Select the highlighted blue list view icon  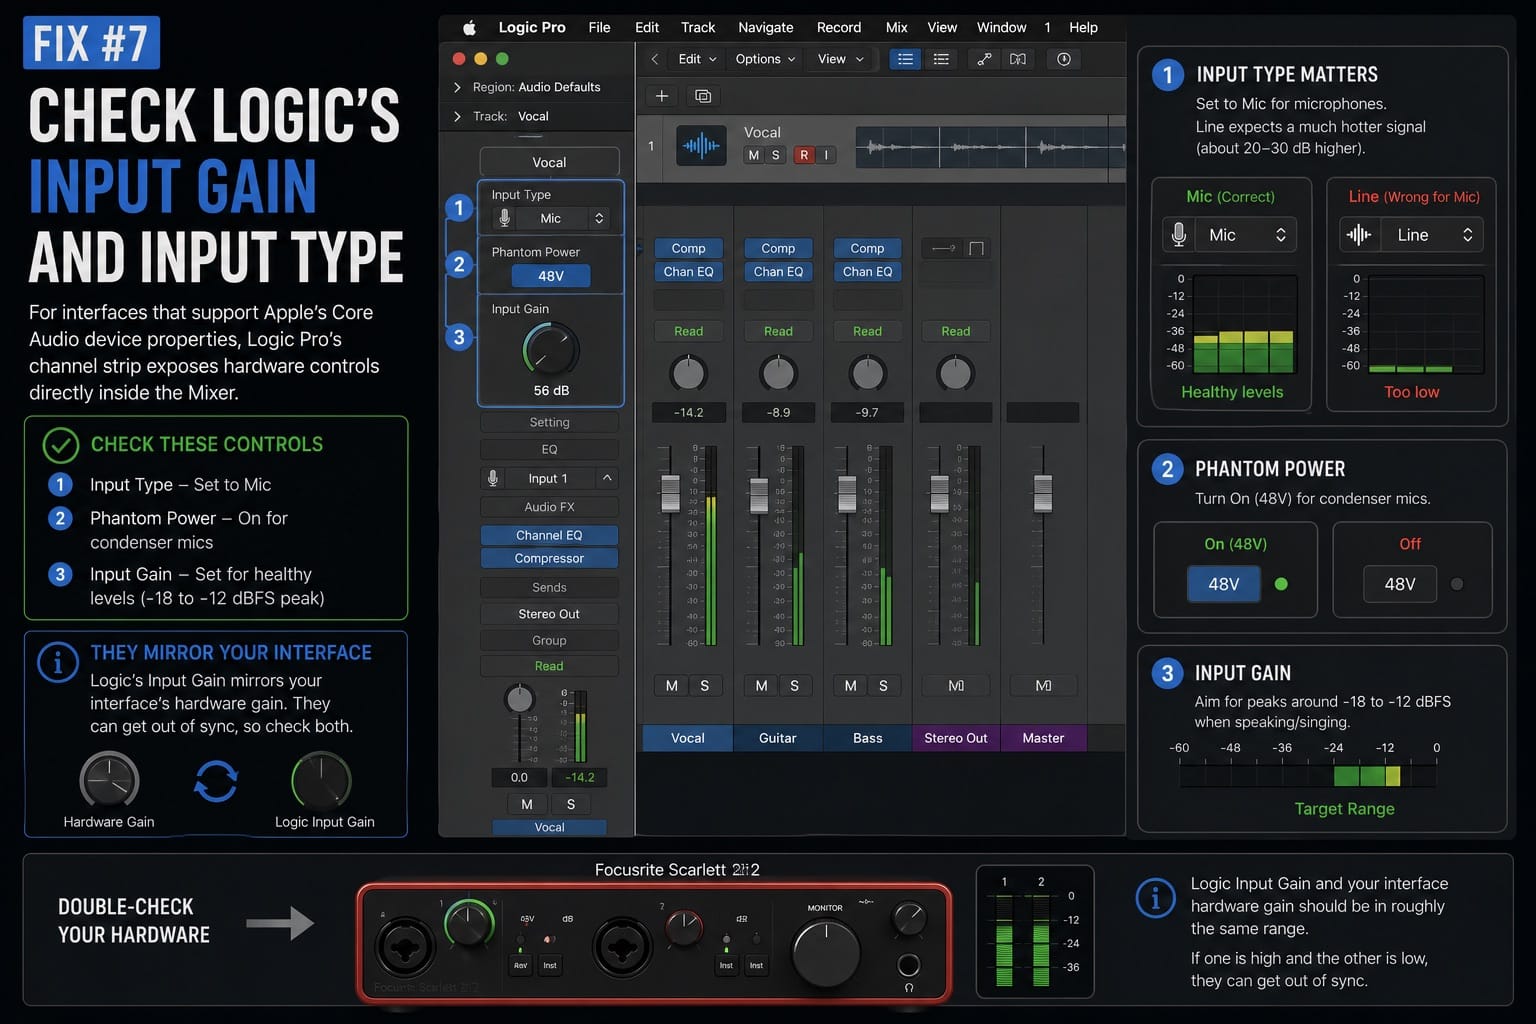tap(905, 59)
